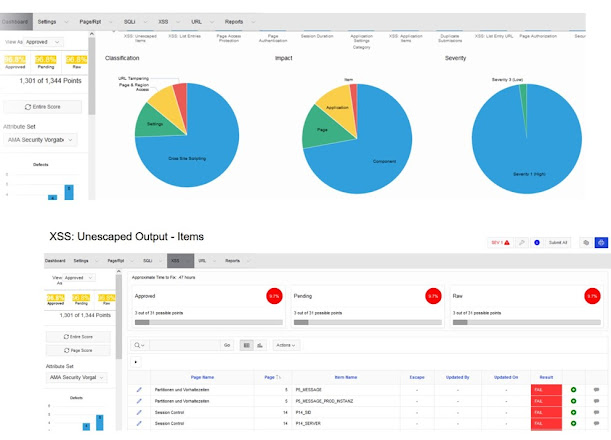Click the gray copy icon near Submit All
The image size is (611, 440).
(x=586, y=242)
